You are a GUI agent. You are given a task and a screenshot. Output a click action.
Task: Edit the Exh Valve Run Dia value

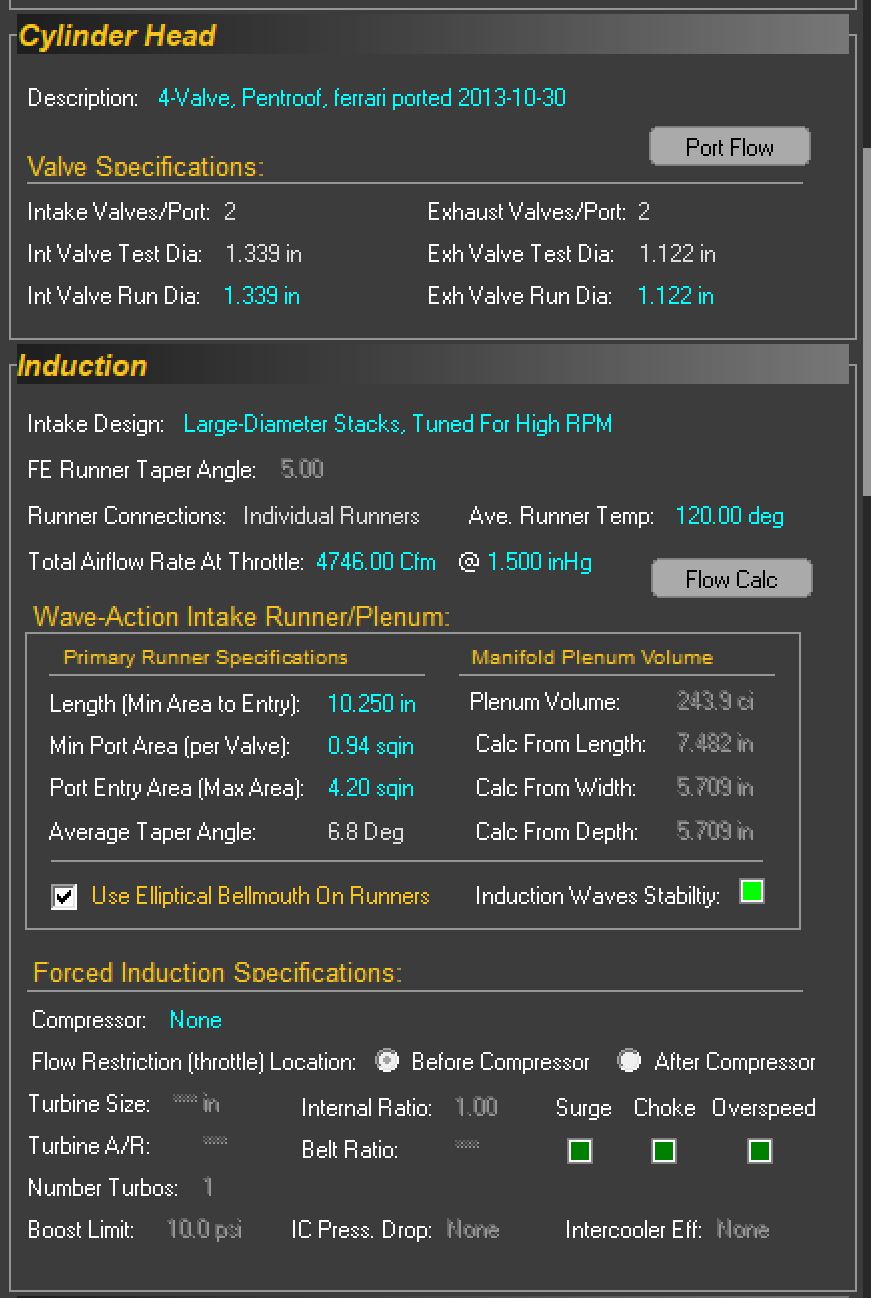click(x=675, y=296)
